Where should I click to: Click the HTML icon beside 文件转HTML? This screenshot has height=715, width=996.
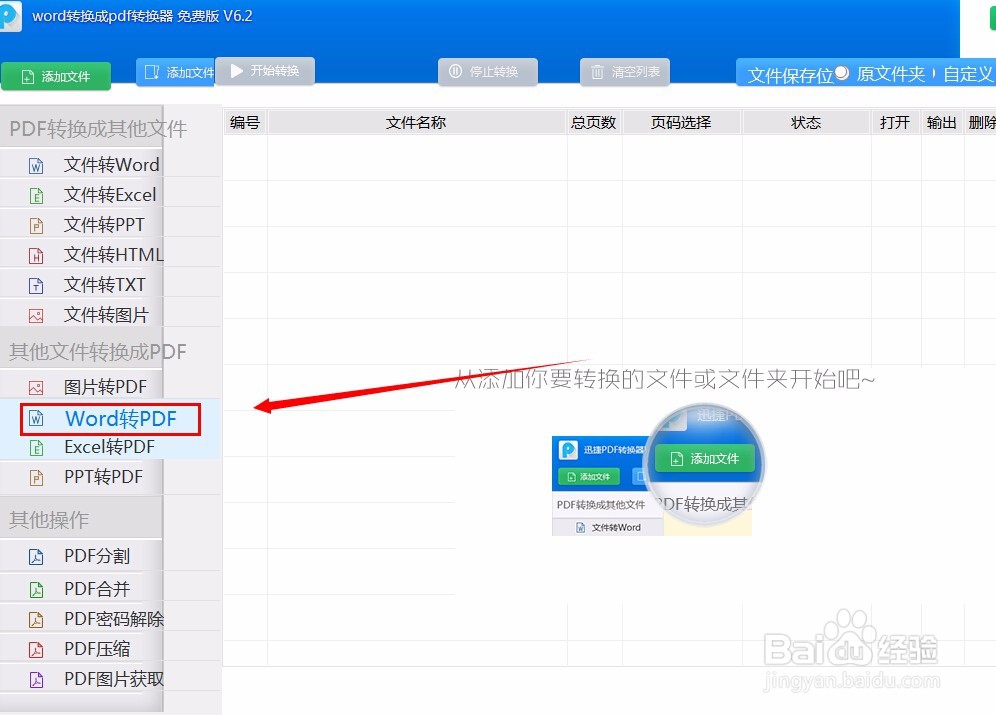[36, 255]
